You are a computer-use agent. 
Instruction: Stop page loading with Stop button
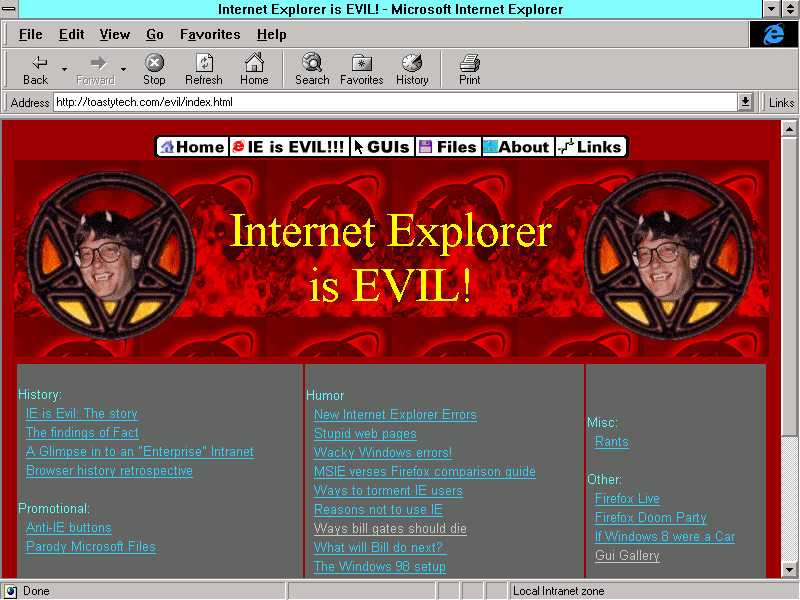tap(154, 69)
